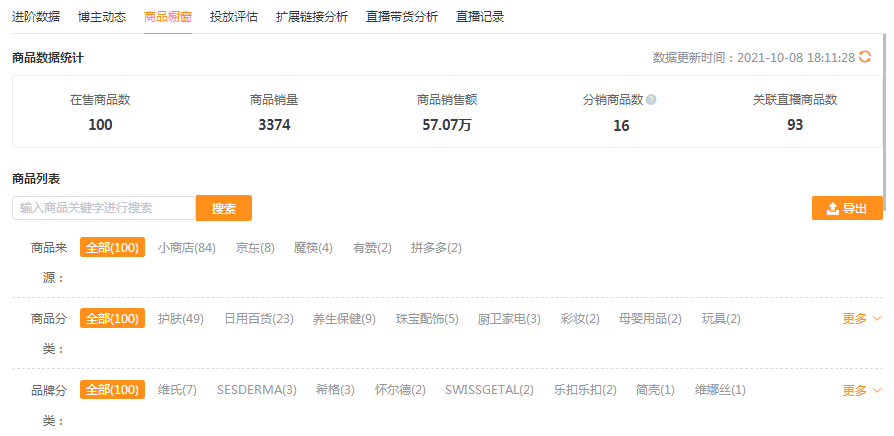Filter product source by 小商店(84)
Image resolution: width=894 pixels, height=436 pixels.
[187, 247]
